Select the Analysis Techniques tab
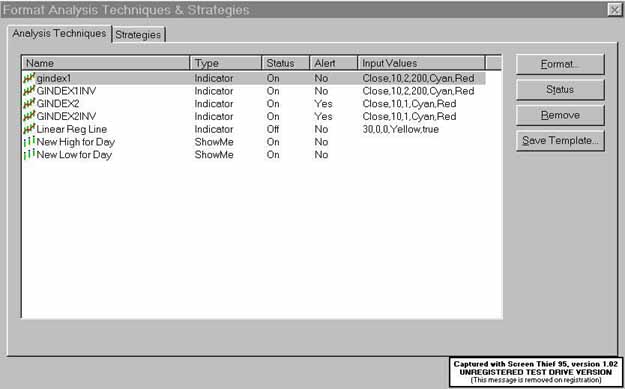Screen dimensions: 625x389 (x=59, y=33)
